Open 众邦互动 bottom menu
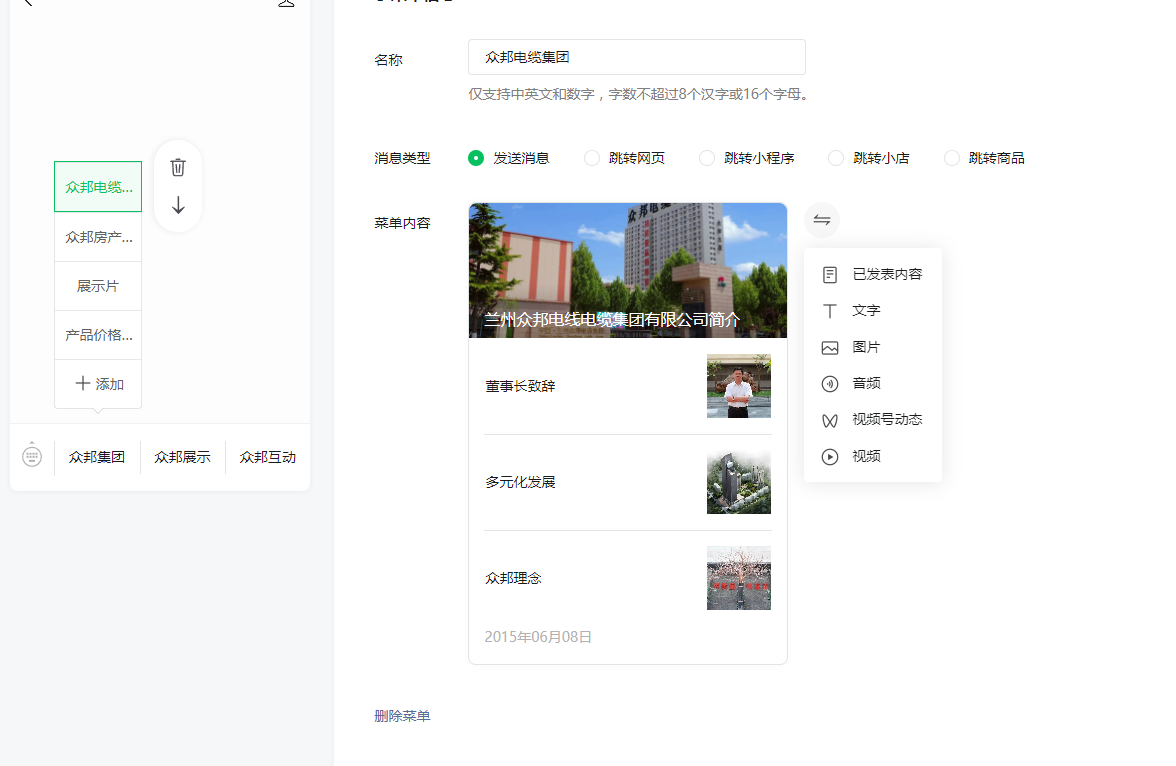1176x766 pixels. click(268, 457)
